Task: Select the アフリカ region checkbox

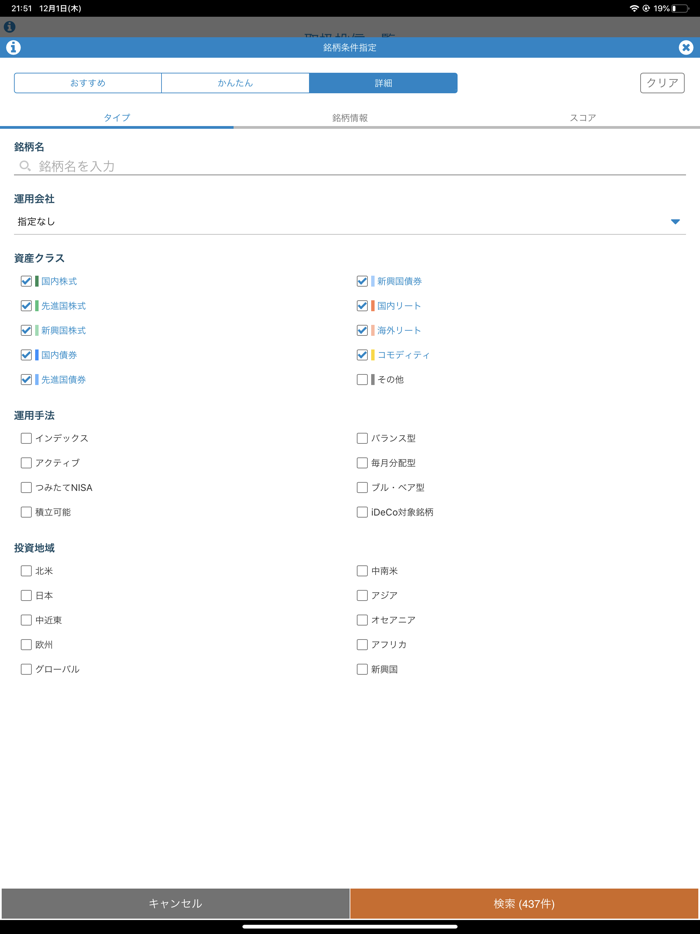Action: pyautogui.click(x=362, y=645)
